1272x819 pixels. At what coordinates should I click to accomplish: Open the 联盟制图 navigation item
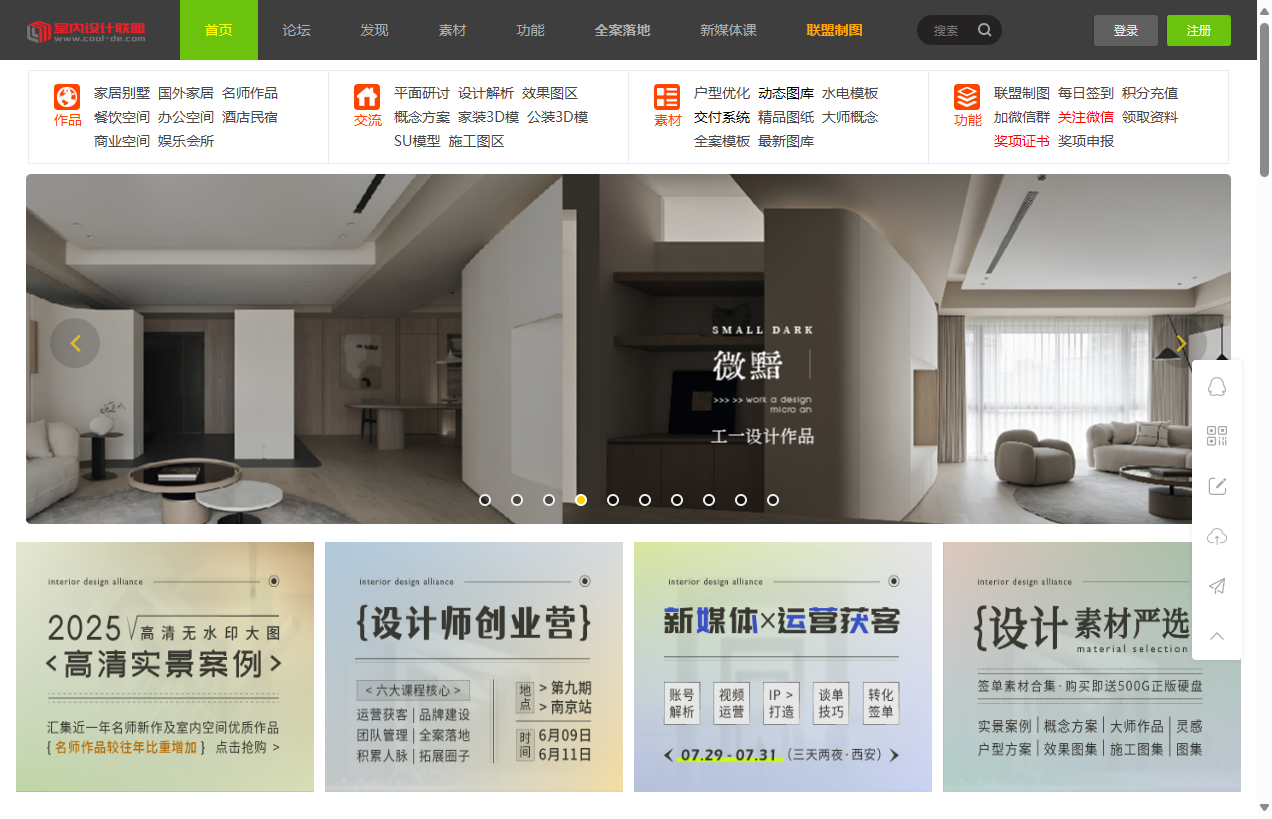click(x=834, y=30)
